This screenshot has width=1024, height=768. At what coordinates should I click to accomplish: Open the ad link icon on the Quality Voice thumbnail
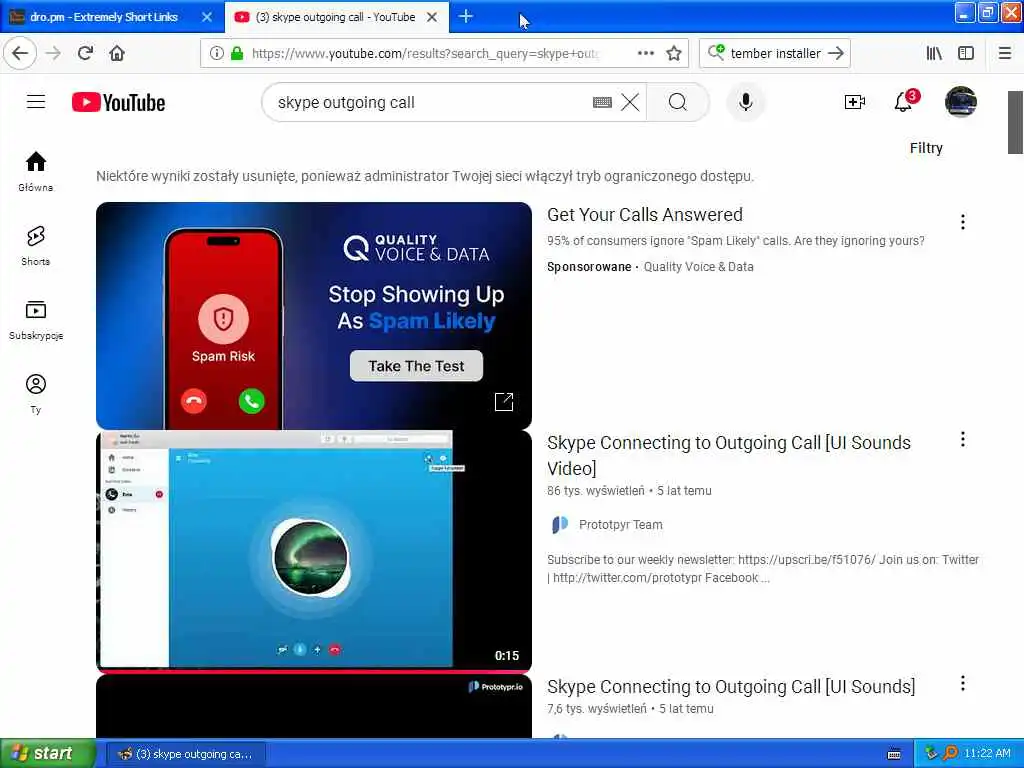[504, 402]
